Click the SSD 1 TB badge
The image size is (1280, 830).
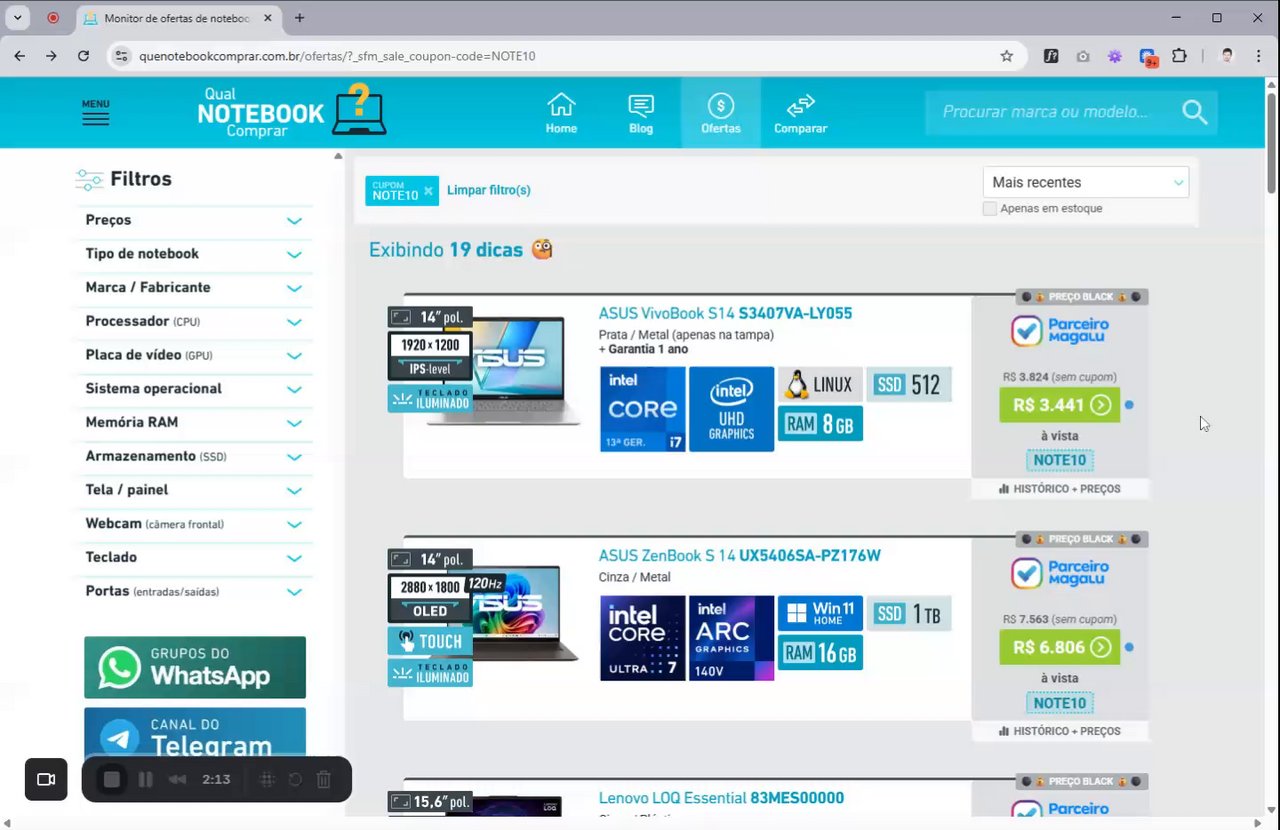(909, 613)
